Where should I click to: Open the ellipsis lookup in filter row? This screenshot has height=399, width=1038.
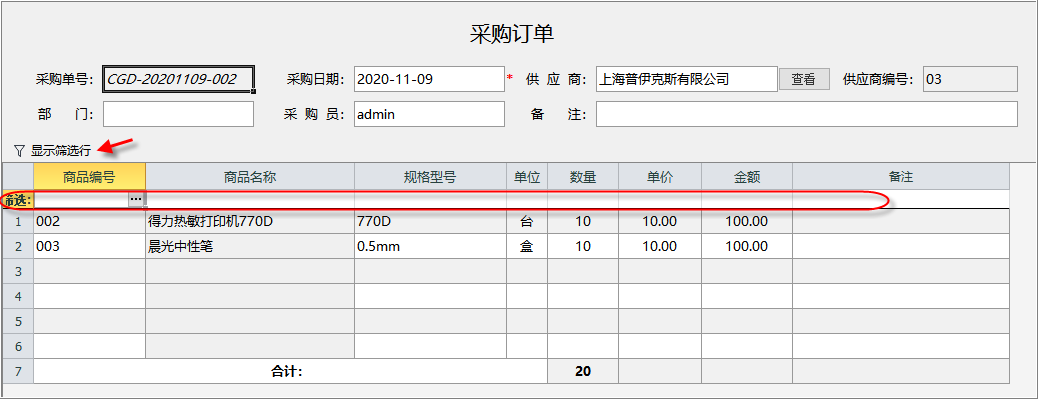click(136, 199)
